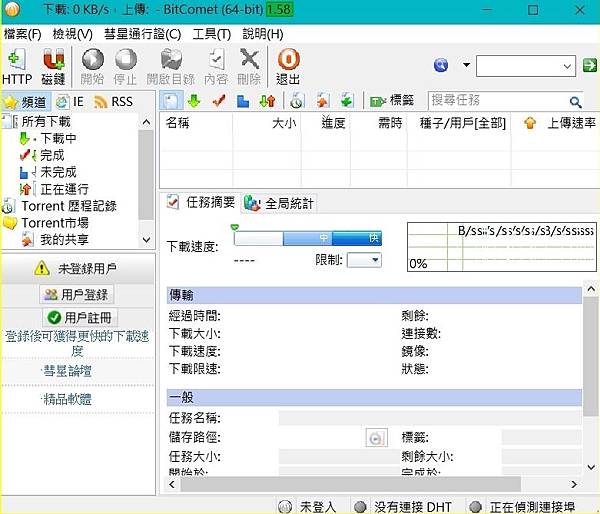Click the port detection status indicator
This screenshot has width=600, height=514.
(475, 506)
